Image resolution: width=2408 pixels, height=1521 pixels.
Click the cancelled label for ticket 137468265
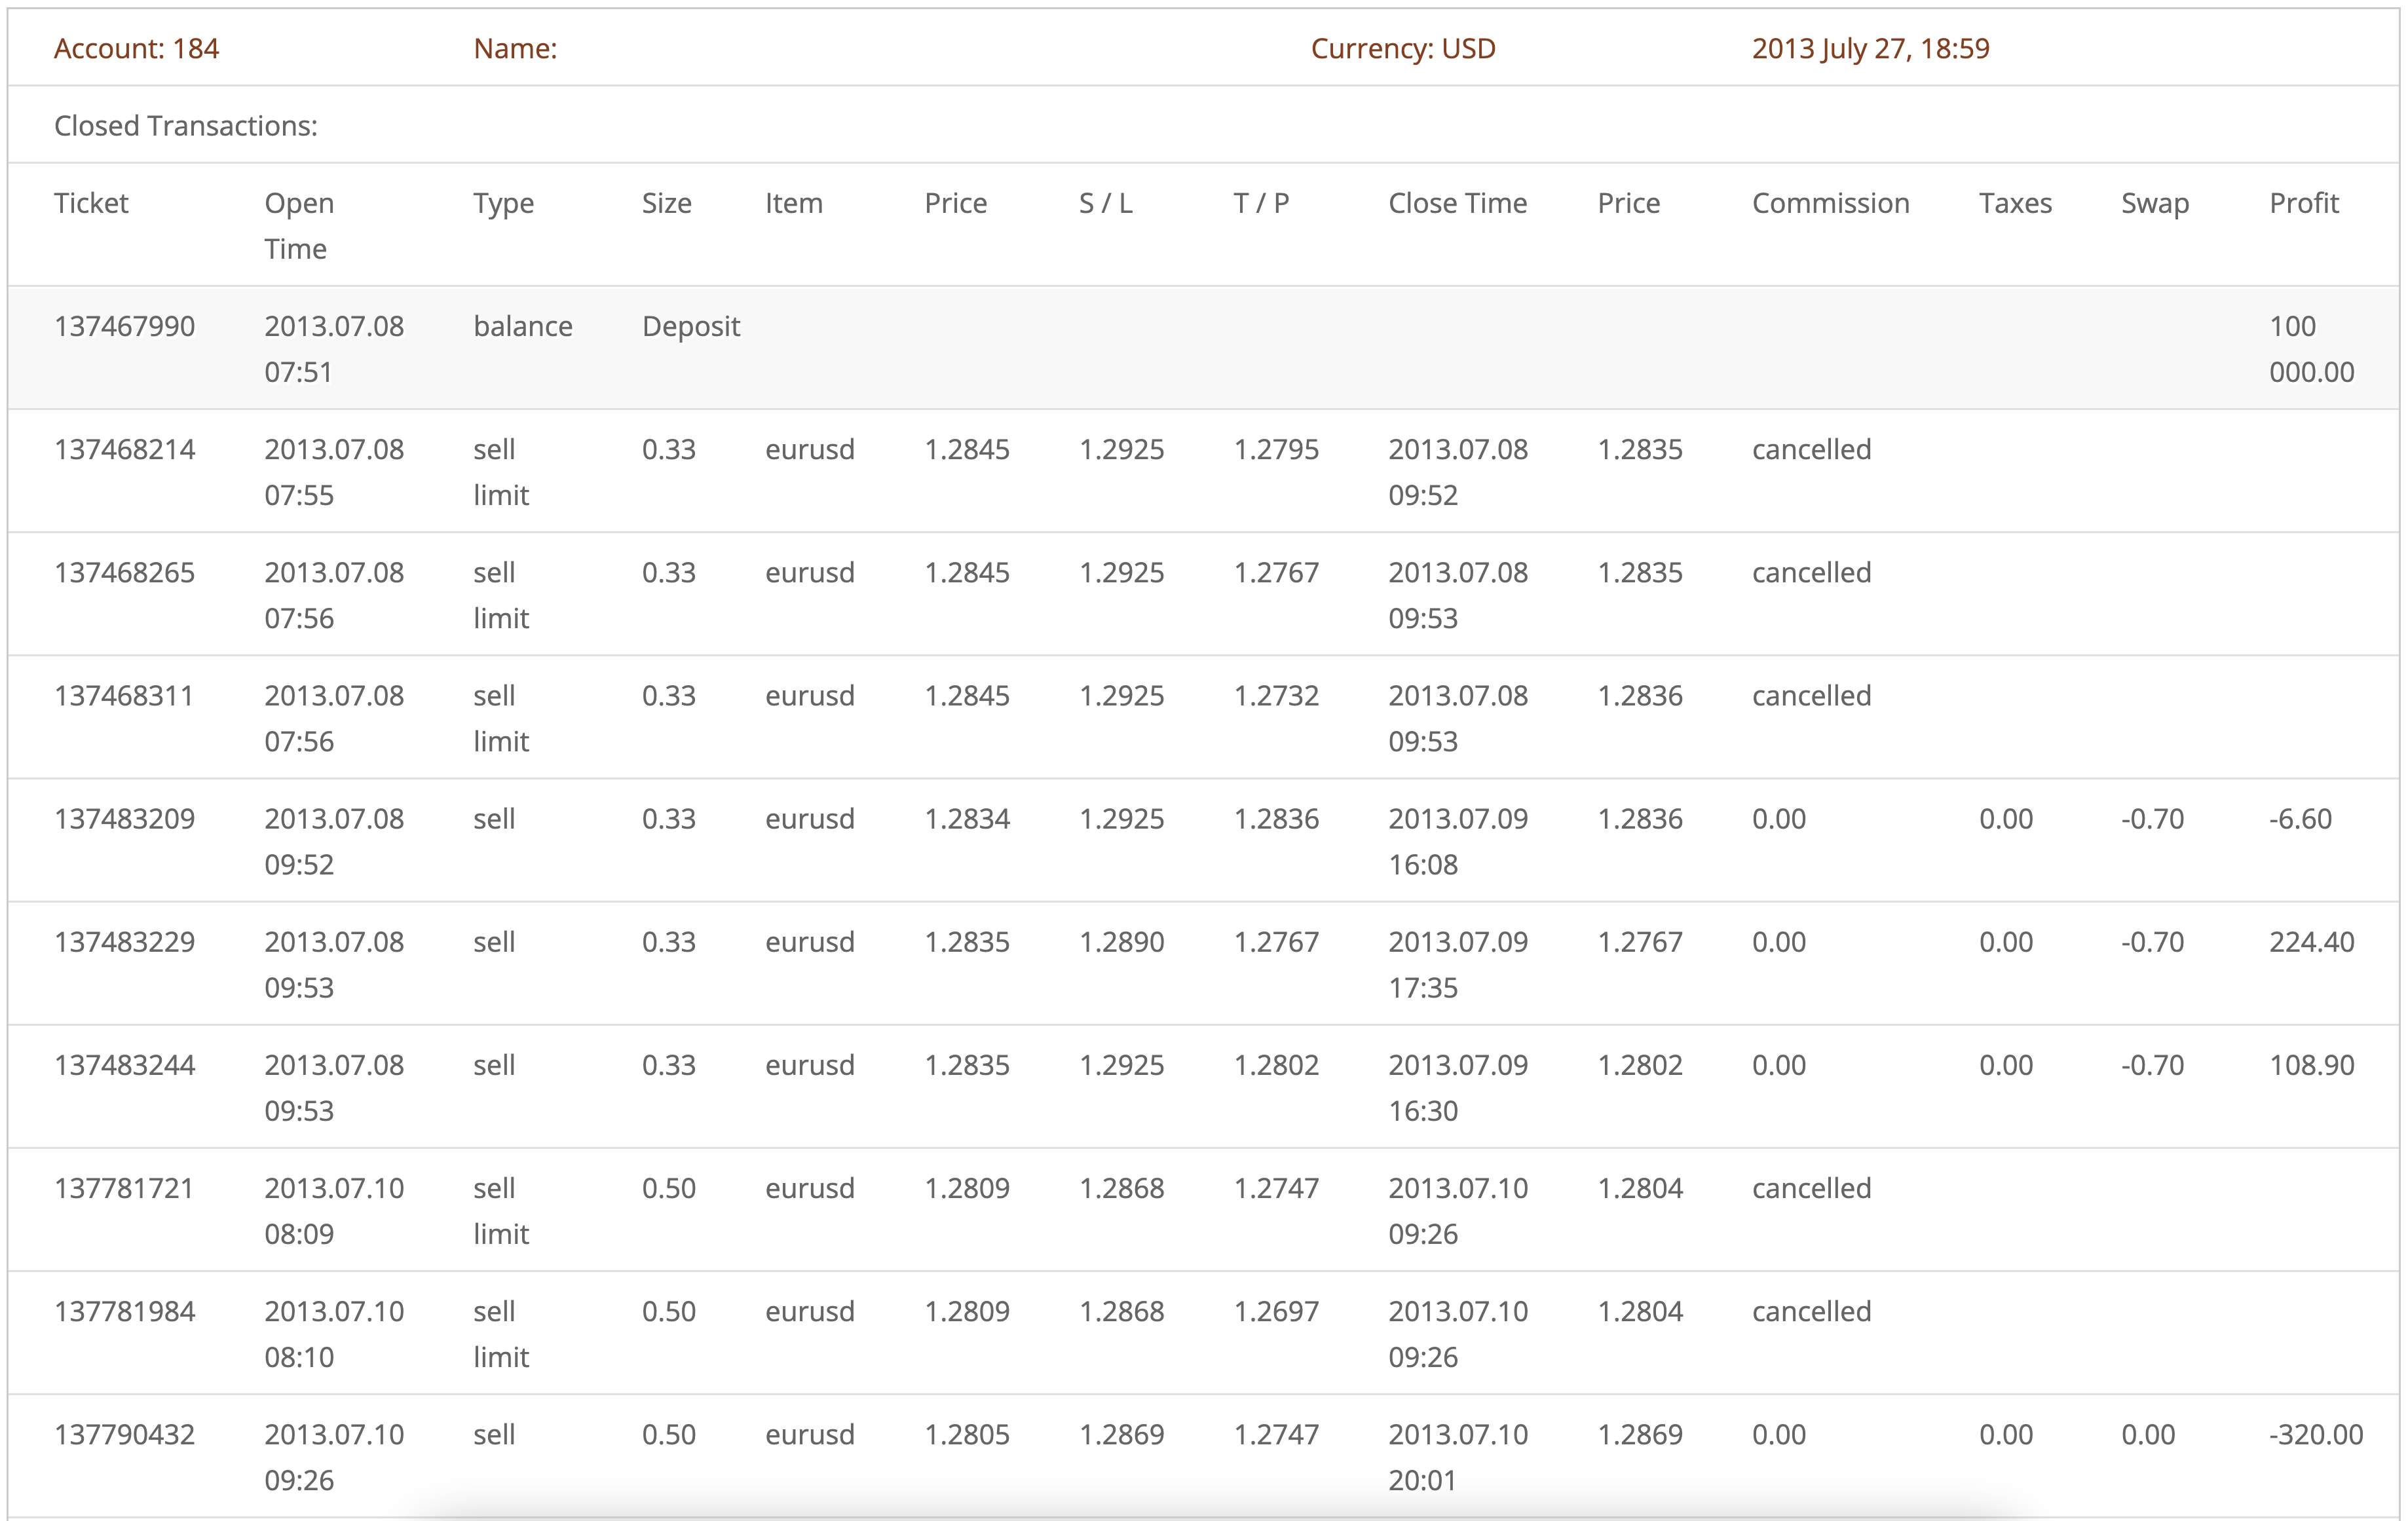click(x=1810, y=572)
